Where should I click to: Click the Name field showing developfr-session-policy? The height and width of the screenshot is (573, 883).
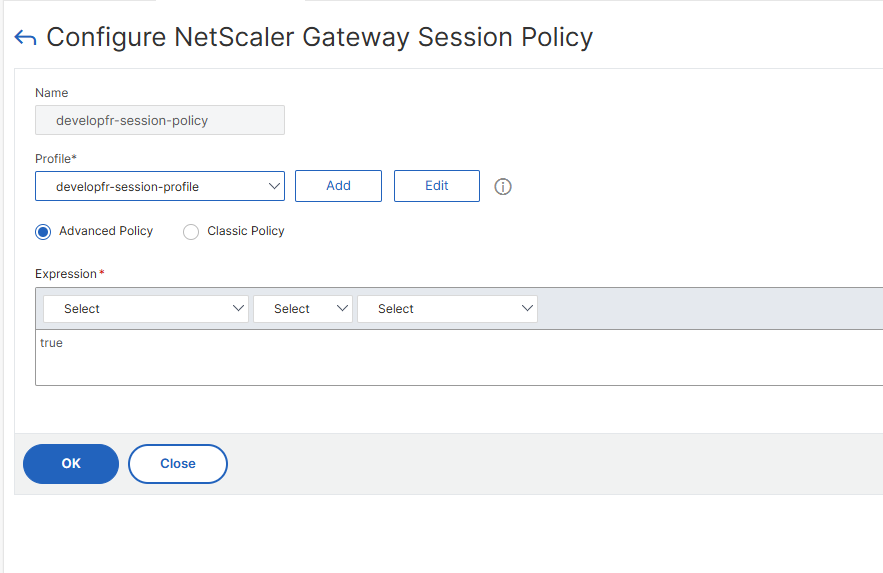(160, 120)
